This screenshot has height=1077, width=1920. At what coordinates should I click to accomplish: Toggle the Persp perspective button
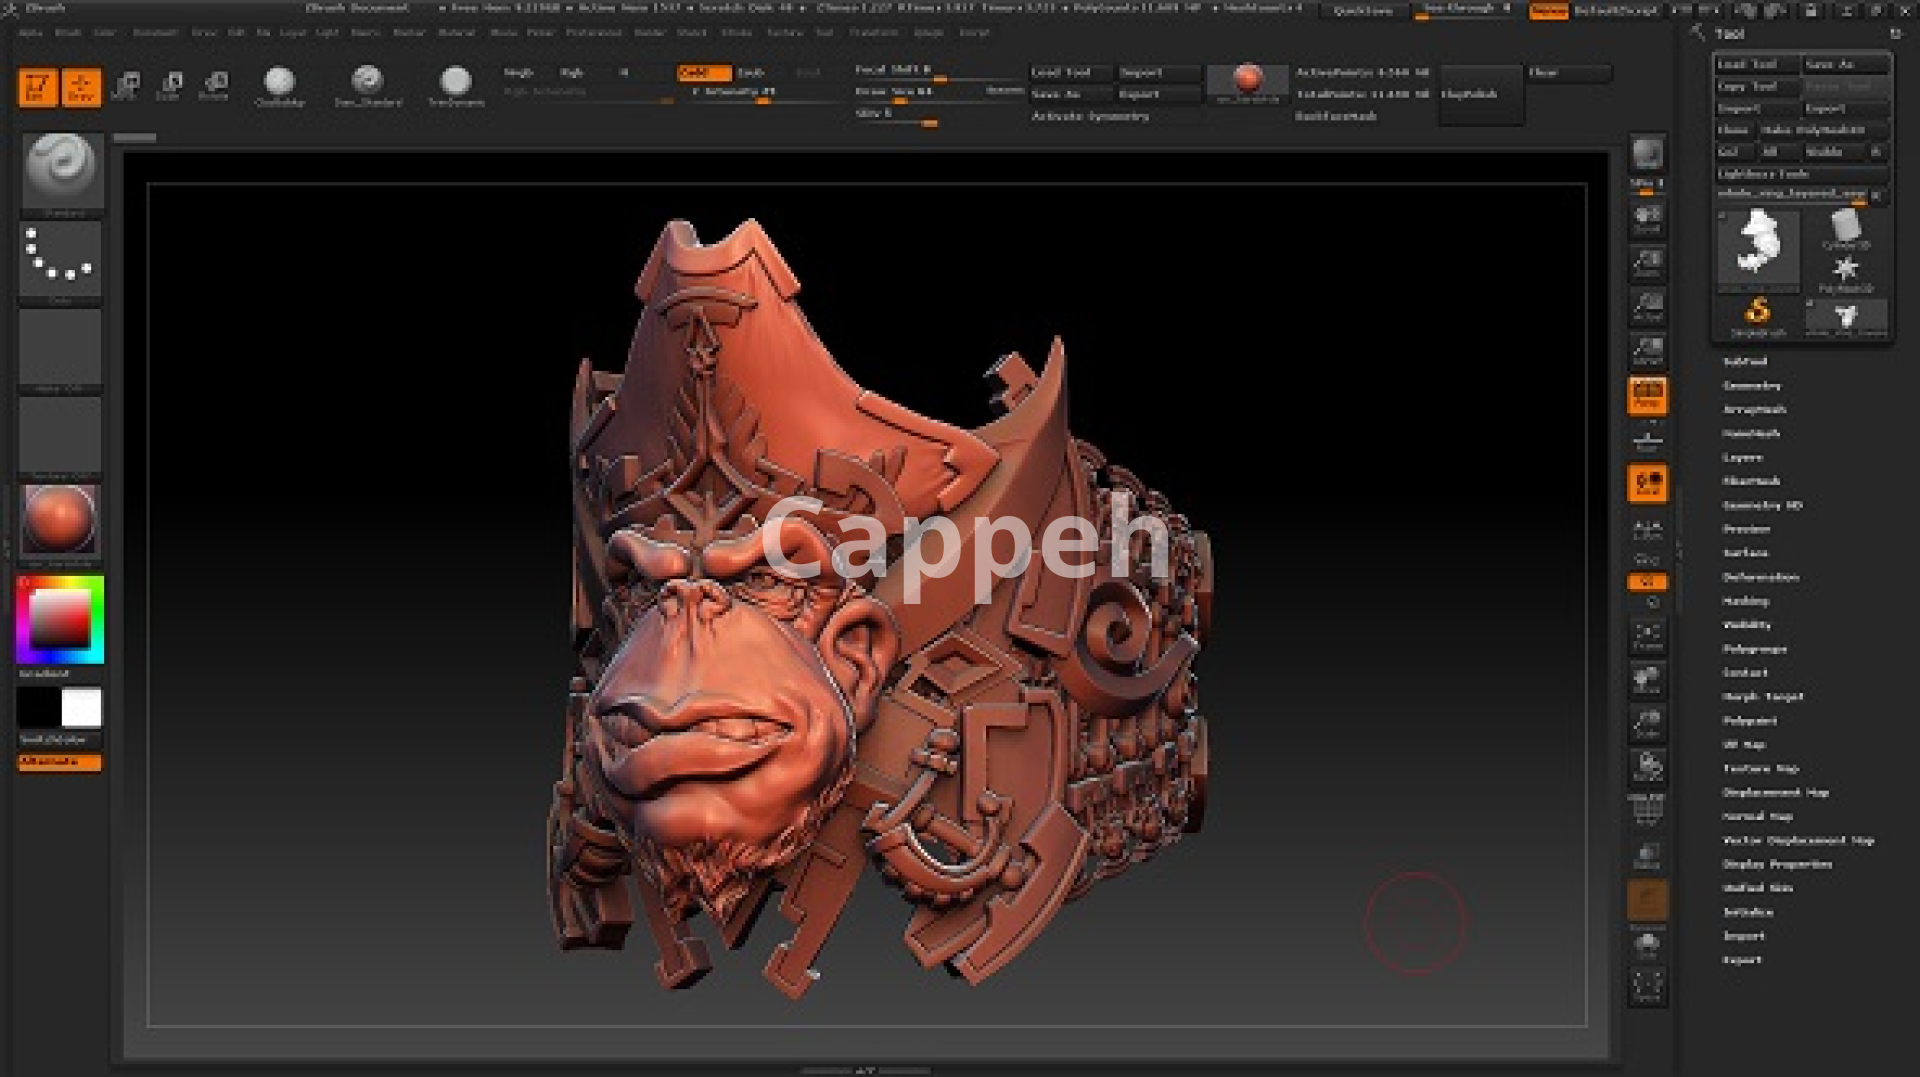pyautogui.click(x=1647, y=395)
